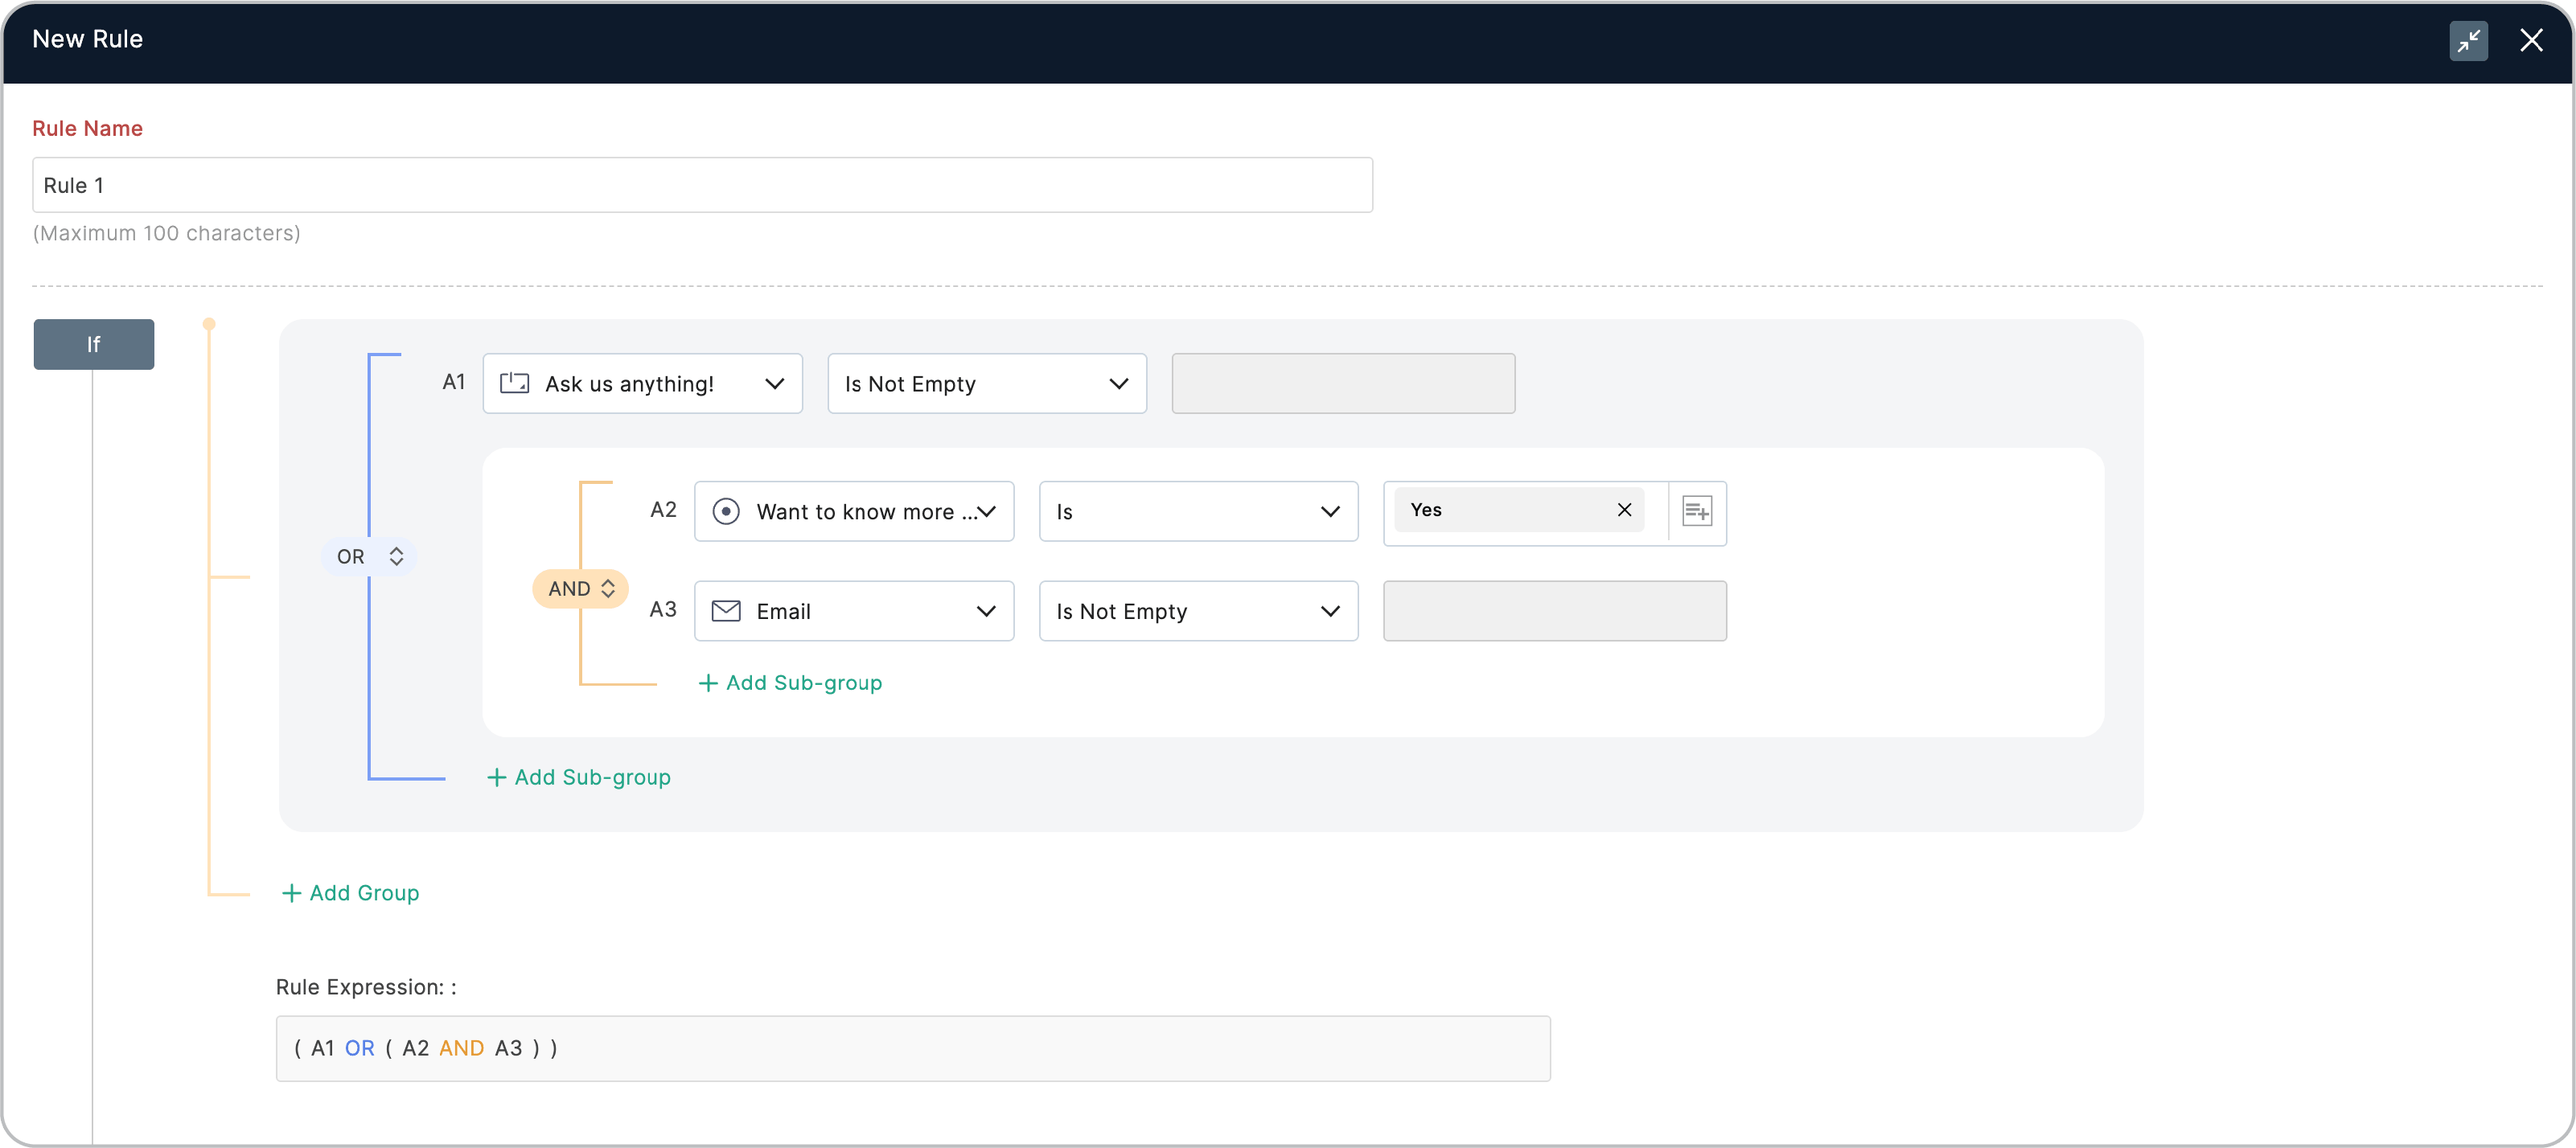The height and width of the screenshot is (1148, 2576).
Task: Click the If block button
Action: point(94,345)
